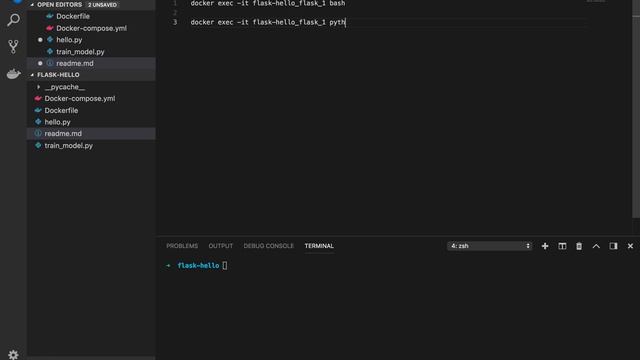This screenshot has height=360, width=640.
Task: Open hello.py in FLASK-HELLO folder
Action: [x=58, y=122]
